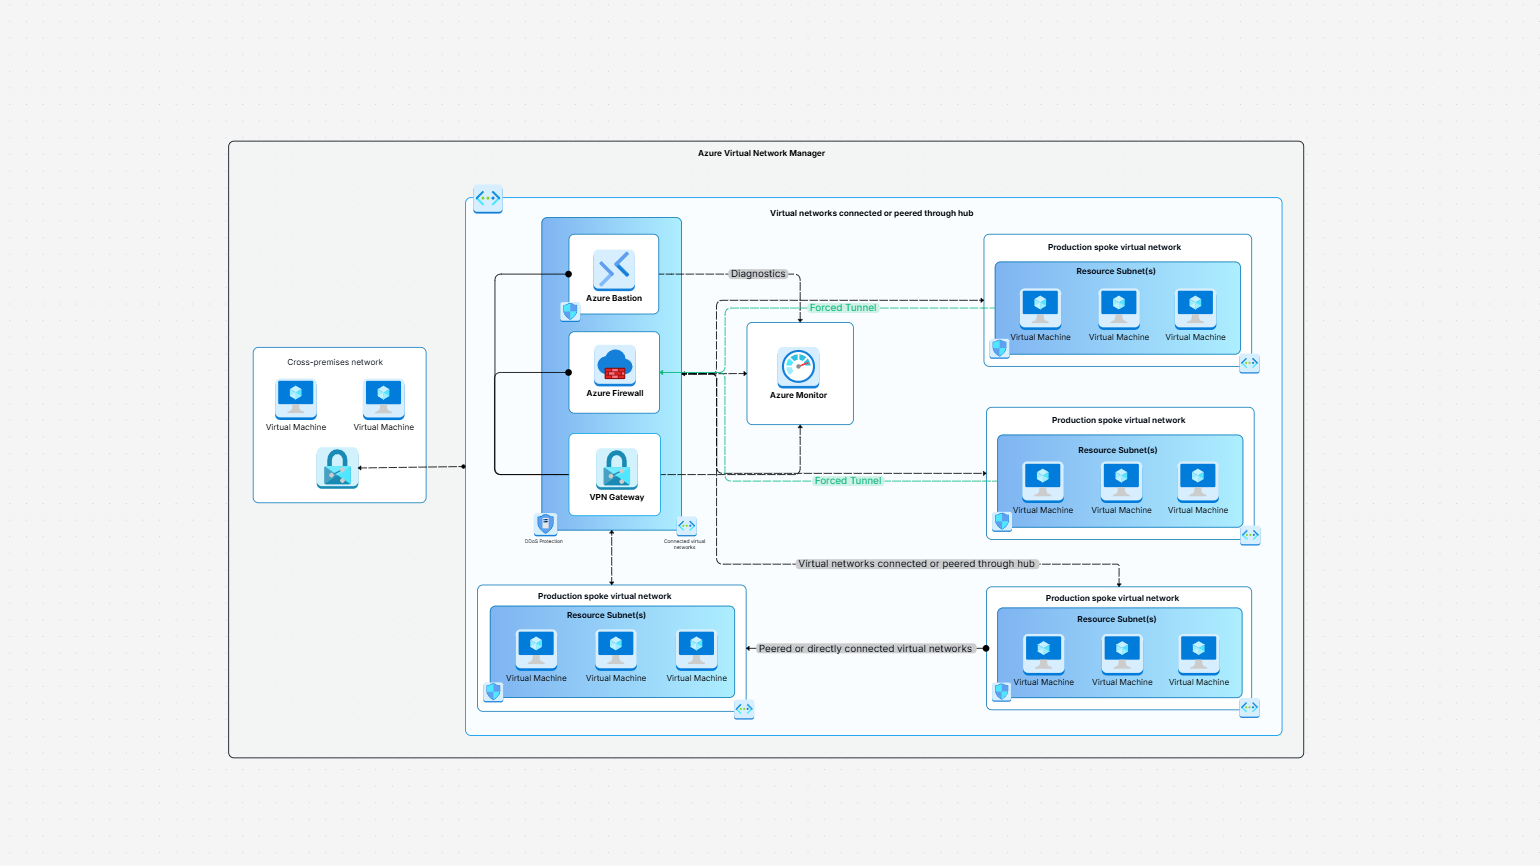Click the Azure Monitor text label

click(x=798, y=395)
